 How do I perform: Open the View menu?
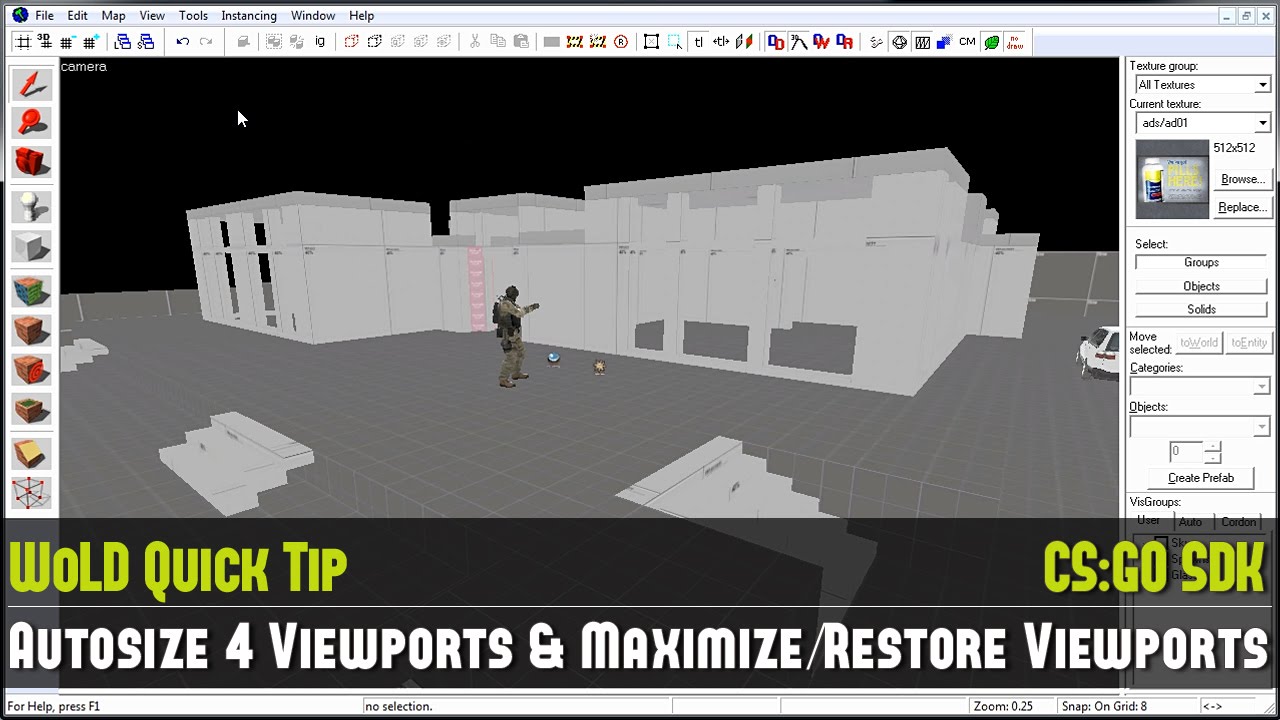click(152, 15)
